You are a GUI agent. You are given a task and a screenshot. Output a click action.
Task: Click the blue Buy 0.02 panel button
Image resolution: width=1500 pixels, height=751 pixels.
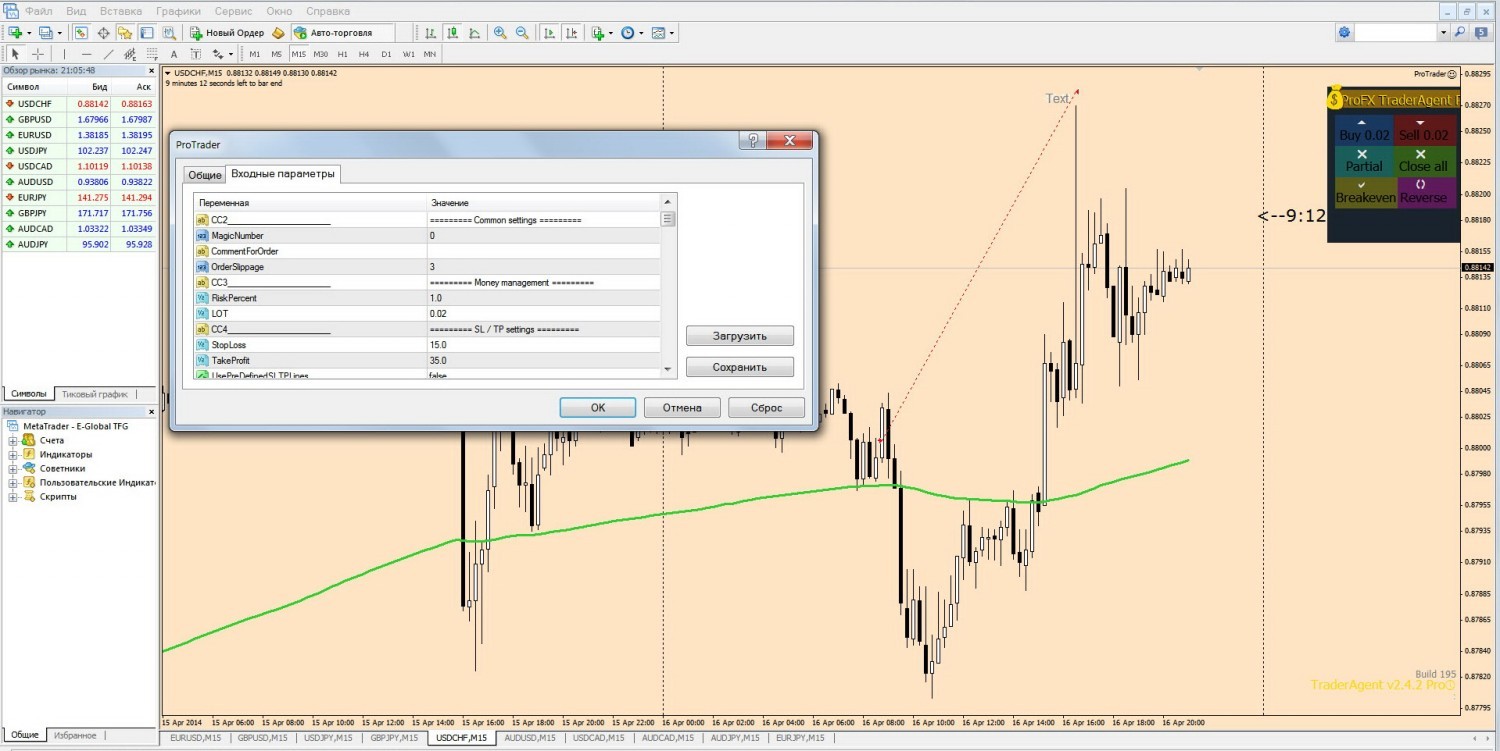(1365, 131)
